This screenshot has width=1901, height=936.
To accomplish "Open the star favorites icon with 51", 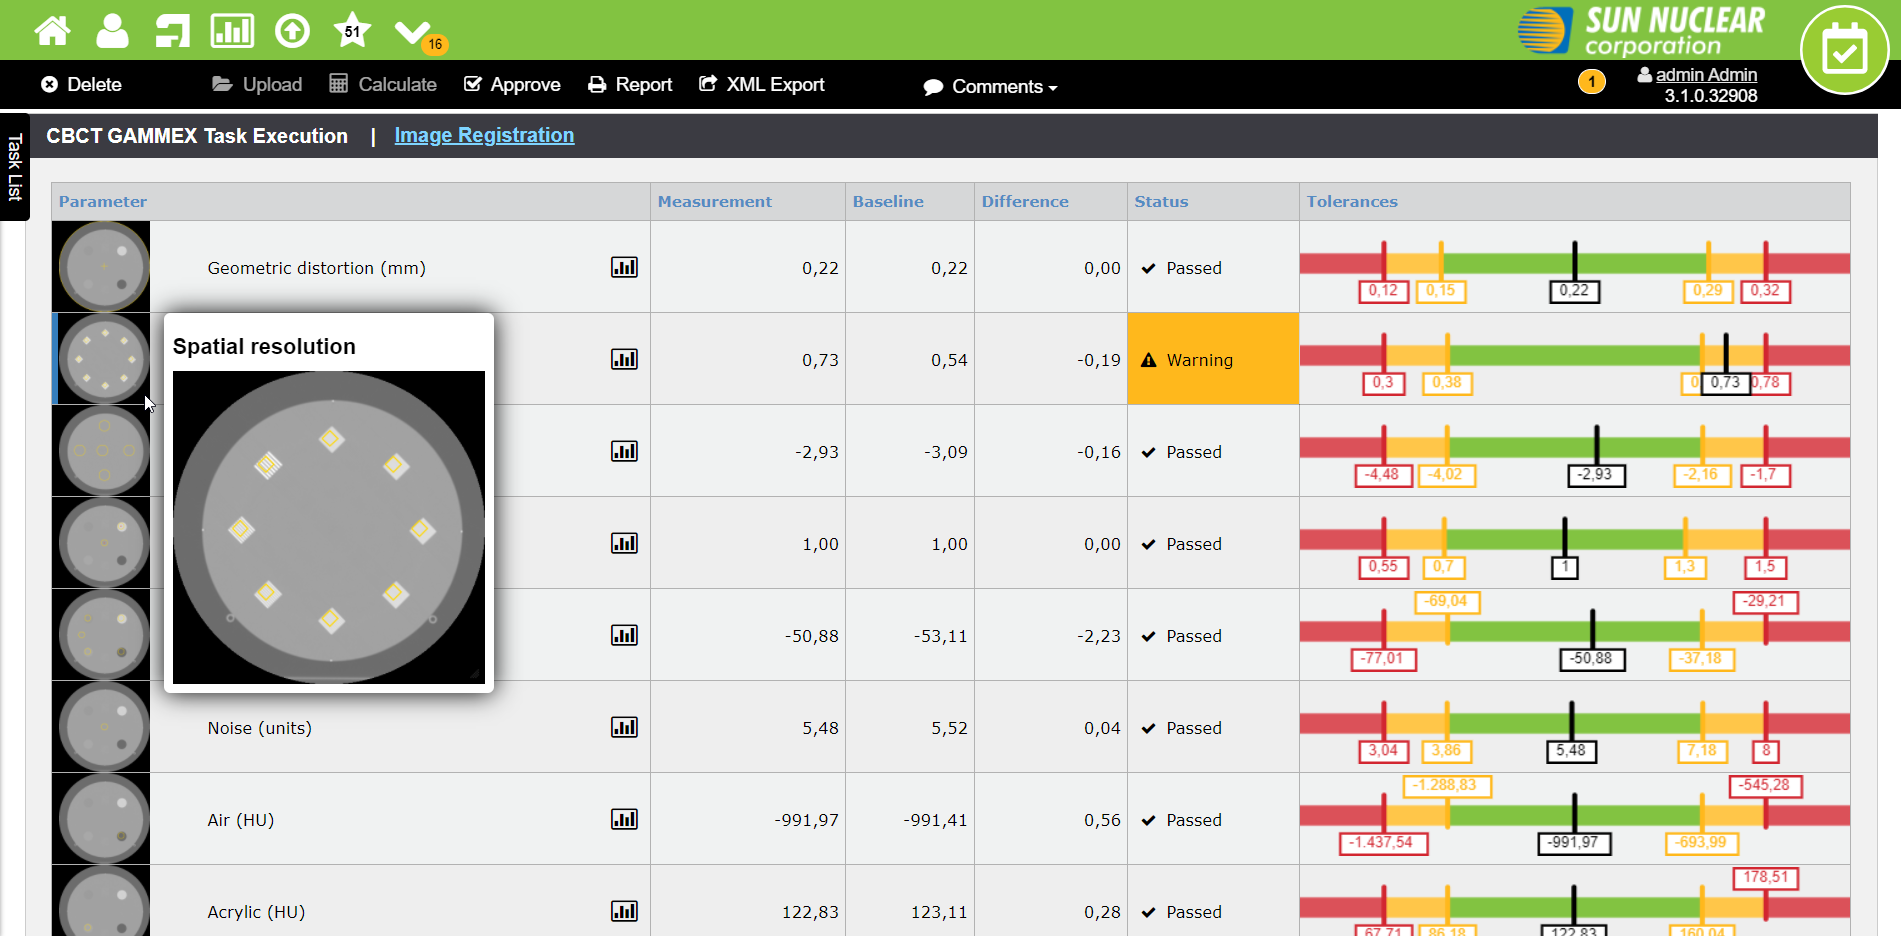I will [x=352, y=31].
